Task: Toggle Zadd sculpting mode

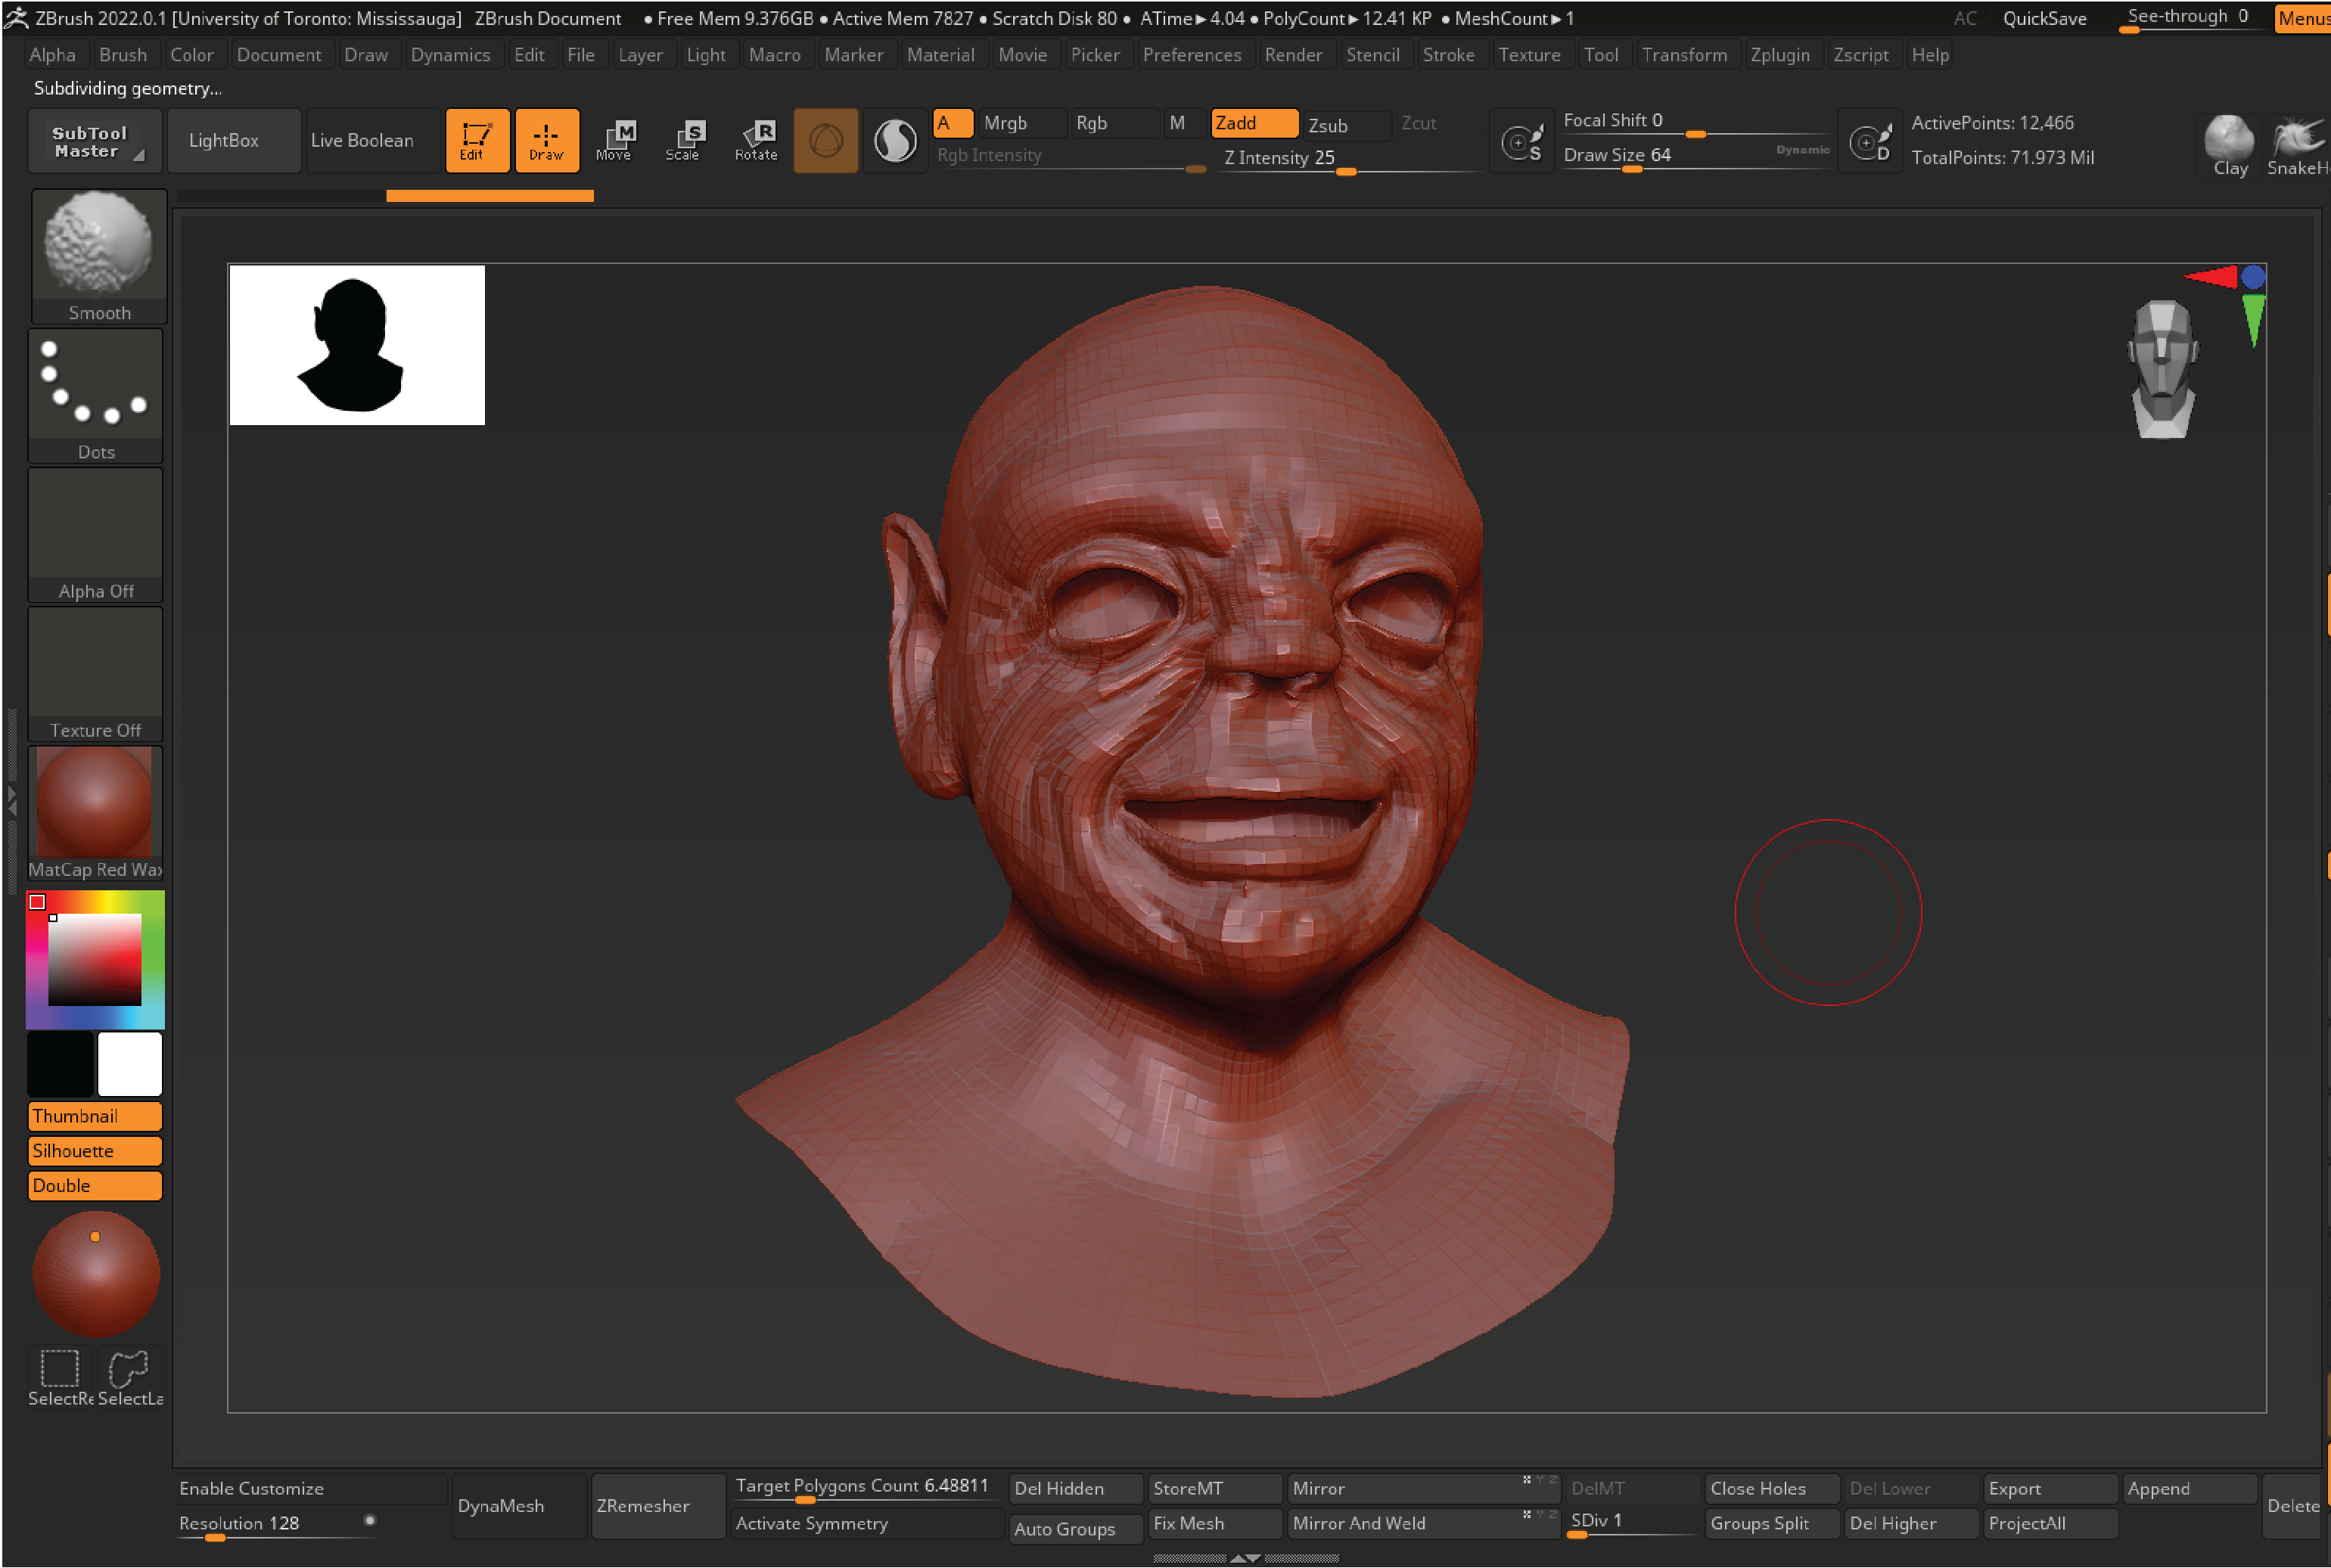Action: tap(1250, 121)
